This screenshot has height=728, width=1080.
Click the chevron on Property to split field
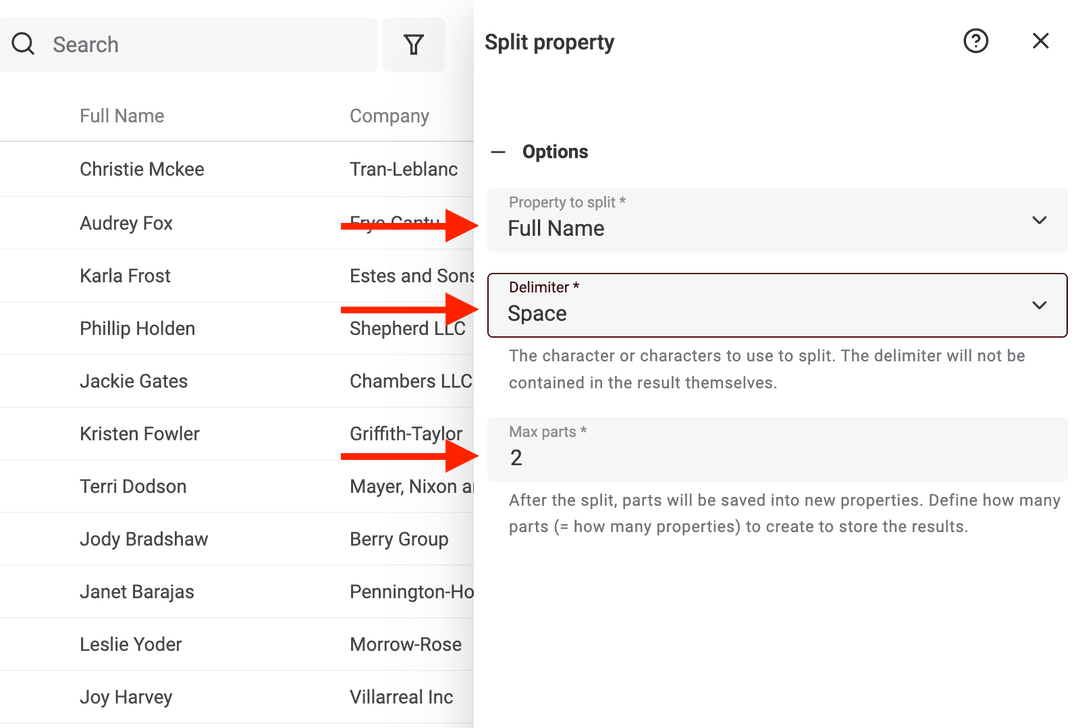point(1039,220)
